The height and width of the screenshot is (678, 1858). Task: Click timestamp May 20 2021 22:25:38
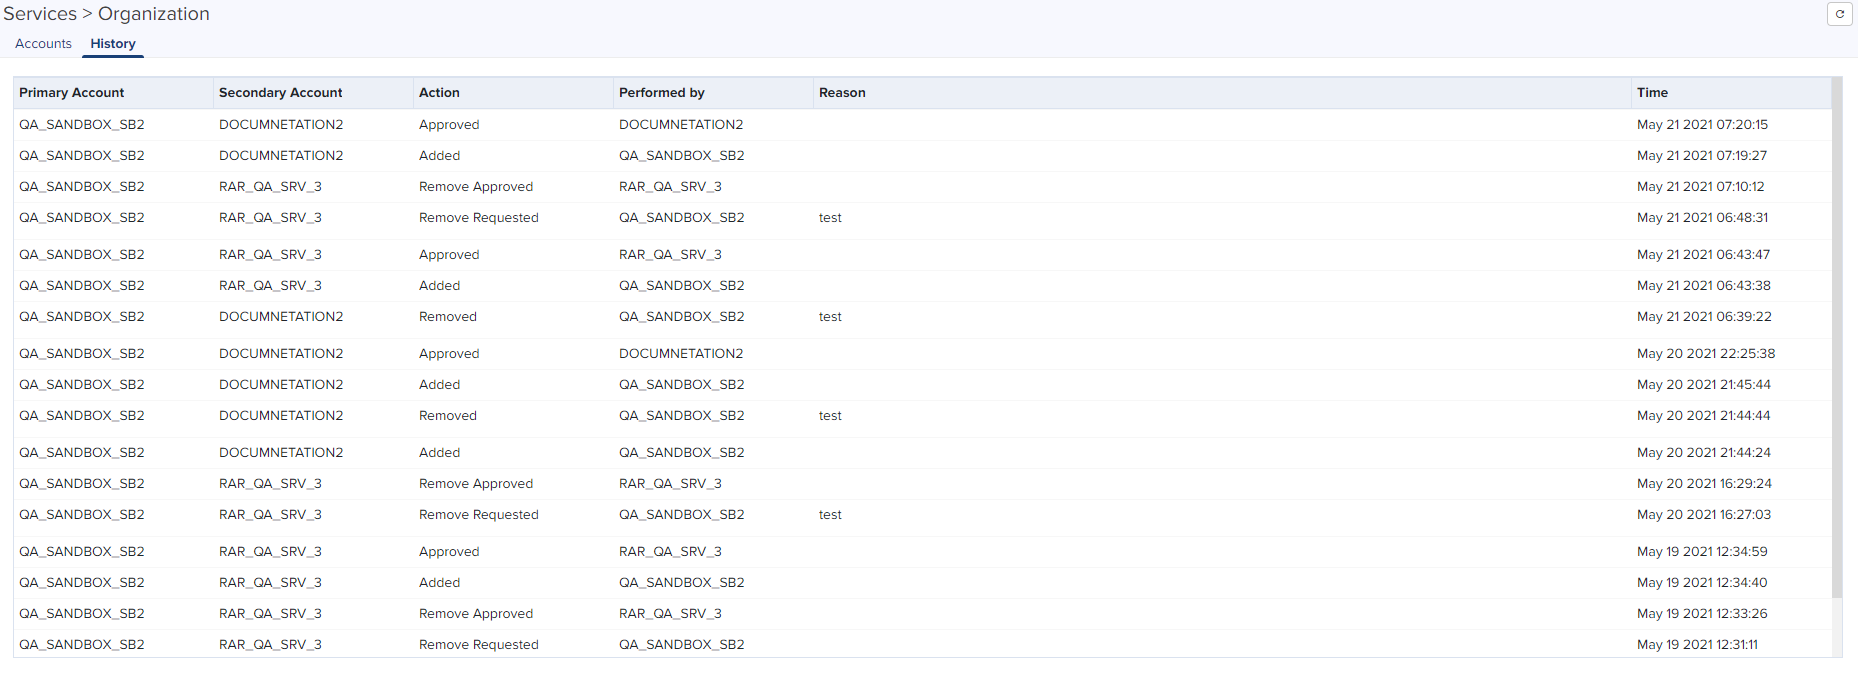[x=1706, y=354]
